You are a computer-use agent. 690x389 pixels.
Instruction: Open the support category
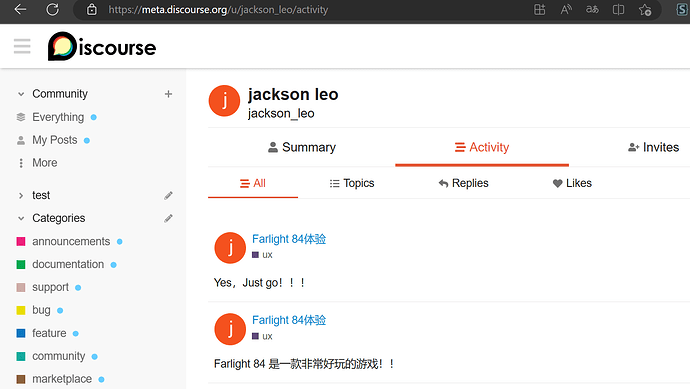(50, 287)
